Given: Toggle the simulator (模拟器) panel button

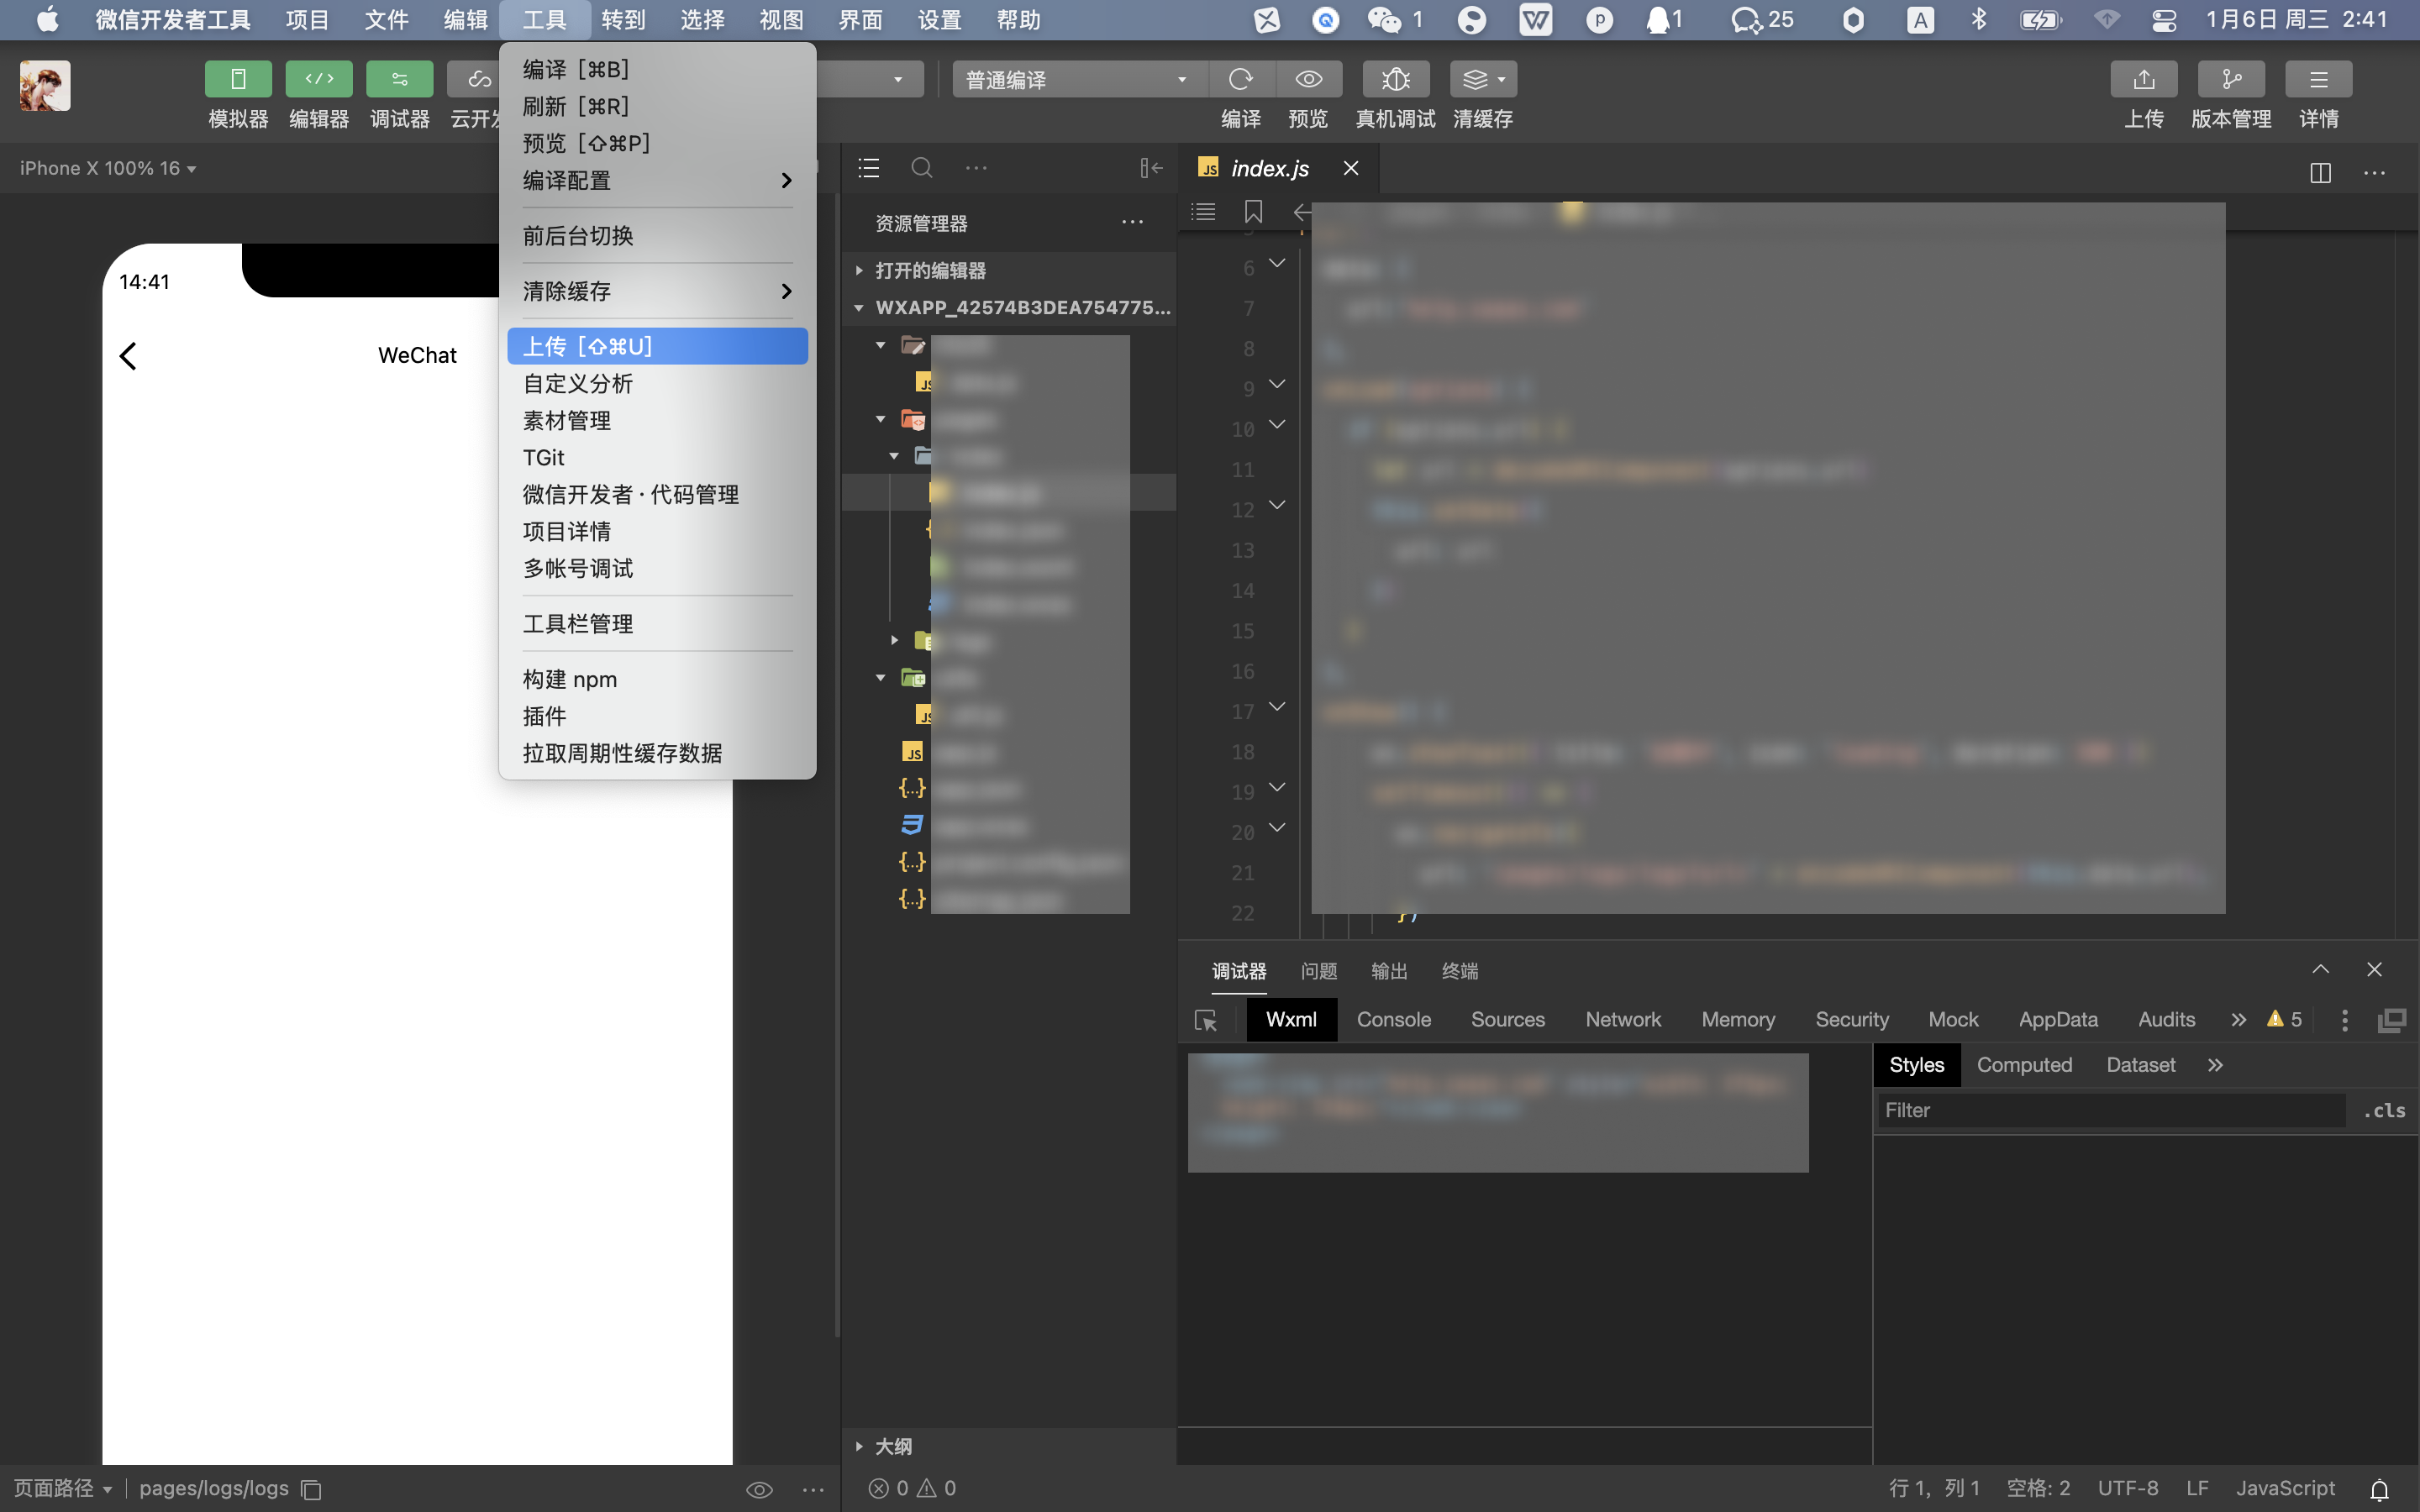Looking at the screenshot, I should click(238, 79).
